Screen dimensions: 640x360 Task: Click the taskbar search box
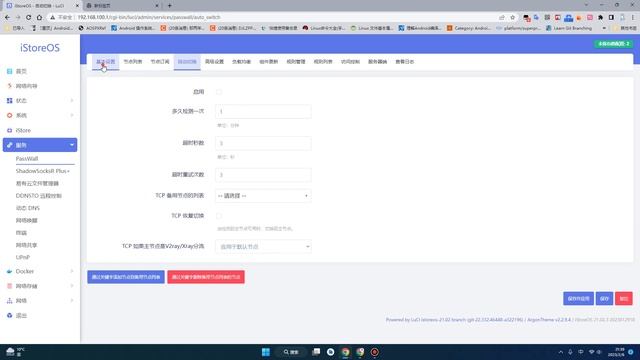point(291,352)
